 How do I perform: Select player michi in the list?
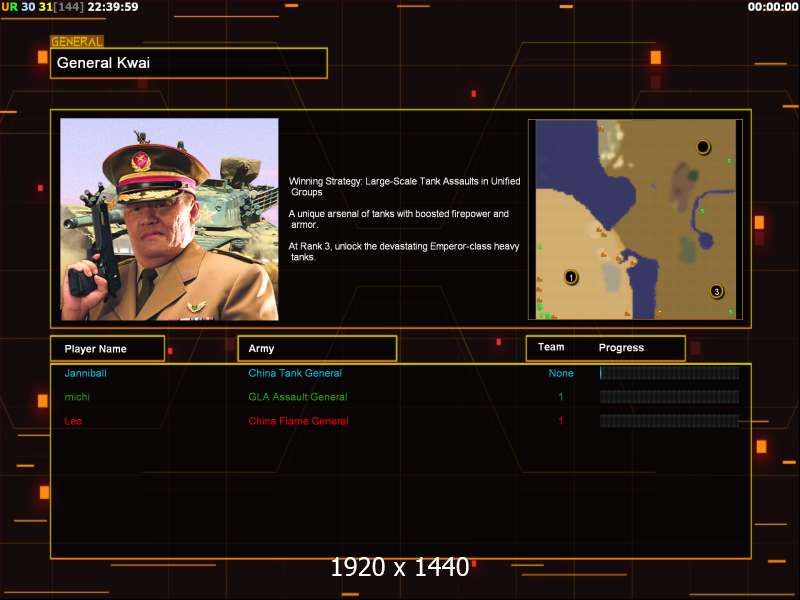(x=77, y=397)
